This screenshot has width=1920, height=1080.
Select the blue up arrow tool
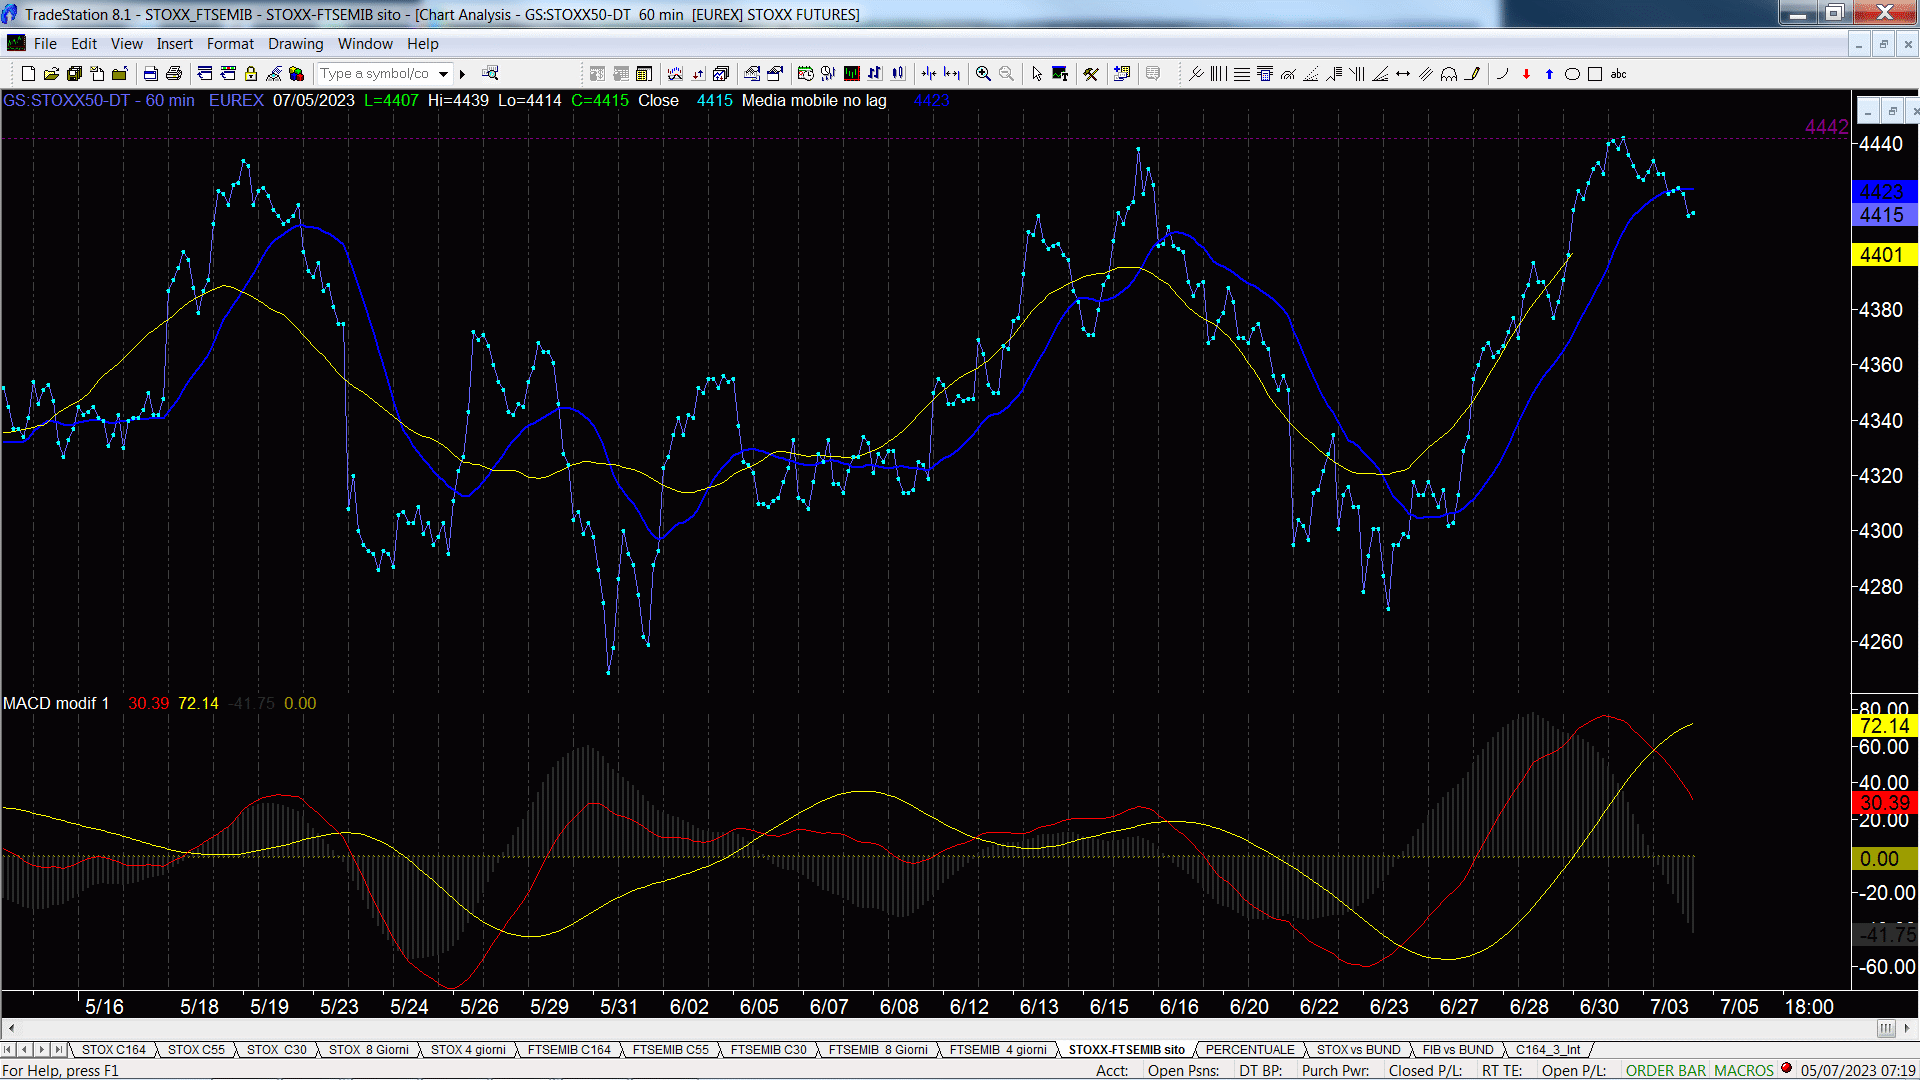(x=1549, y=74)
